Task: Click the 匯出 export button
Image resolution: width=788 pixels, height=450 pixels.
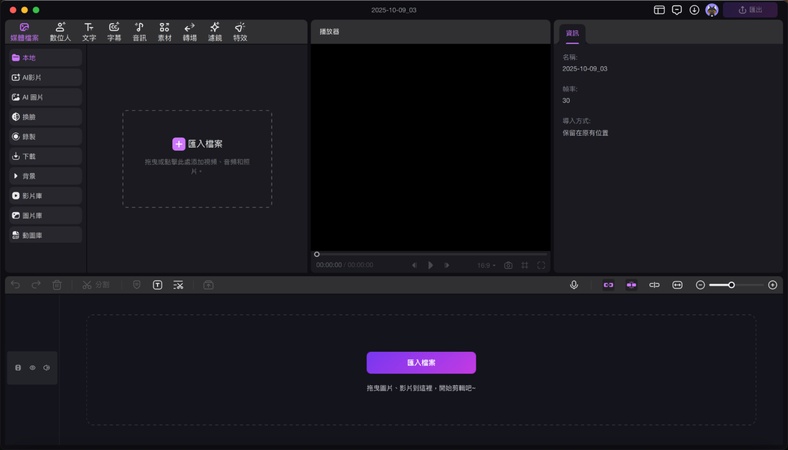Action: point(750,10)
